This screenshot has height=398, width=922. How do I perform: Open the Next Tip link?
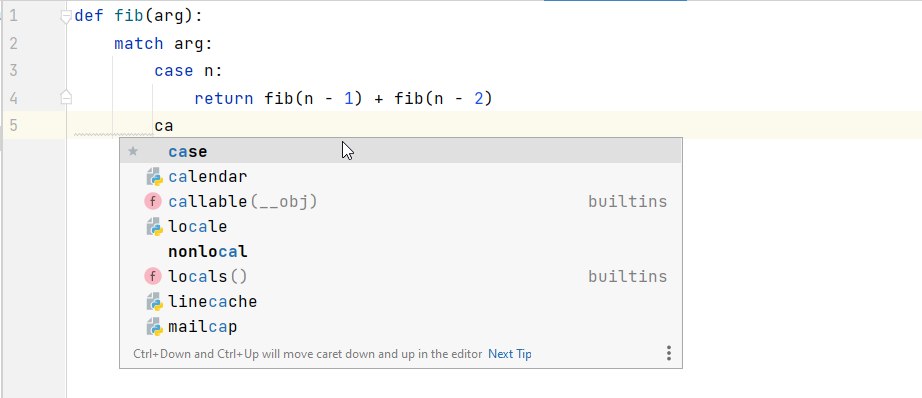(510, 354)
